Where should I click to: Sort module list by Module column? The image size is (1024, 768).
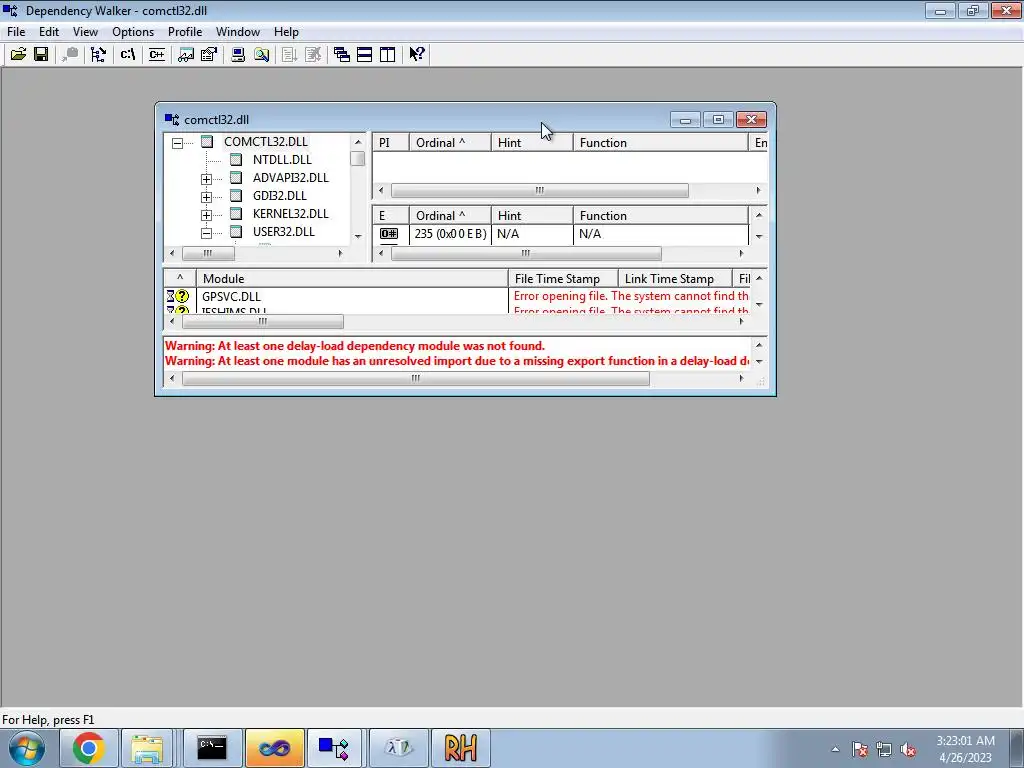click(x=351, y=279)
